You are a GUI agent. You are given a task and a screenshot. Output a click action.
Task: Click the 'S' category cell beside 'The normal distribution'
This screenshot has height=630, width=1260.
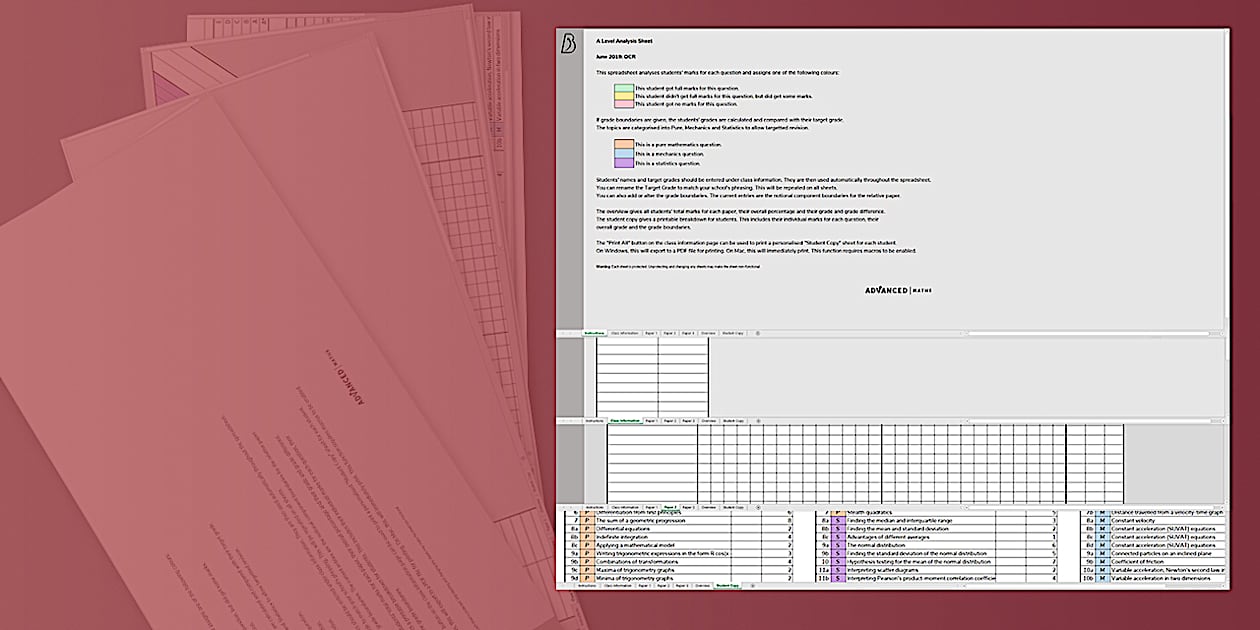point(839,545)
